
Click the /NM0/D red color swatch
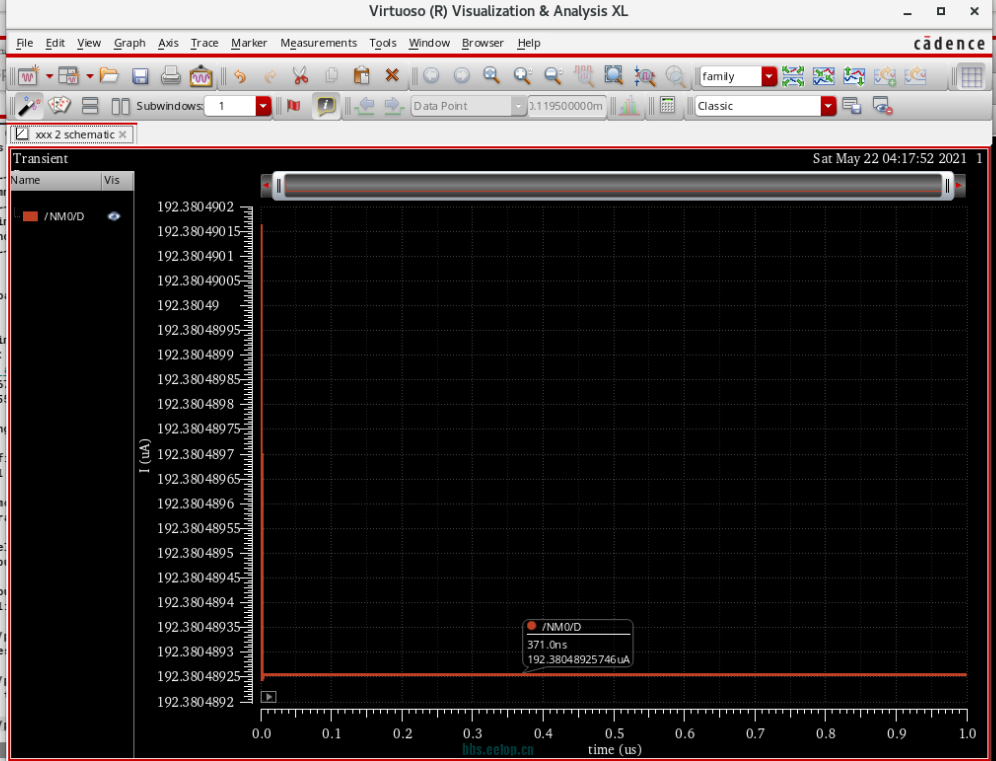tap(30, 217)
